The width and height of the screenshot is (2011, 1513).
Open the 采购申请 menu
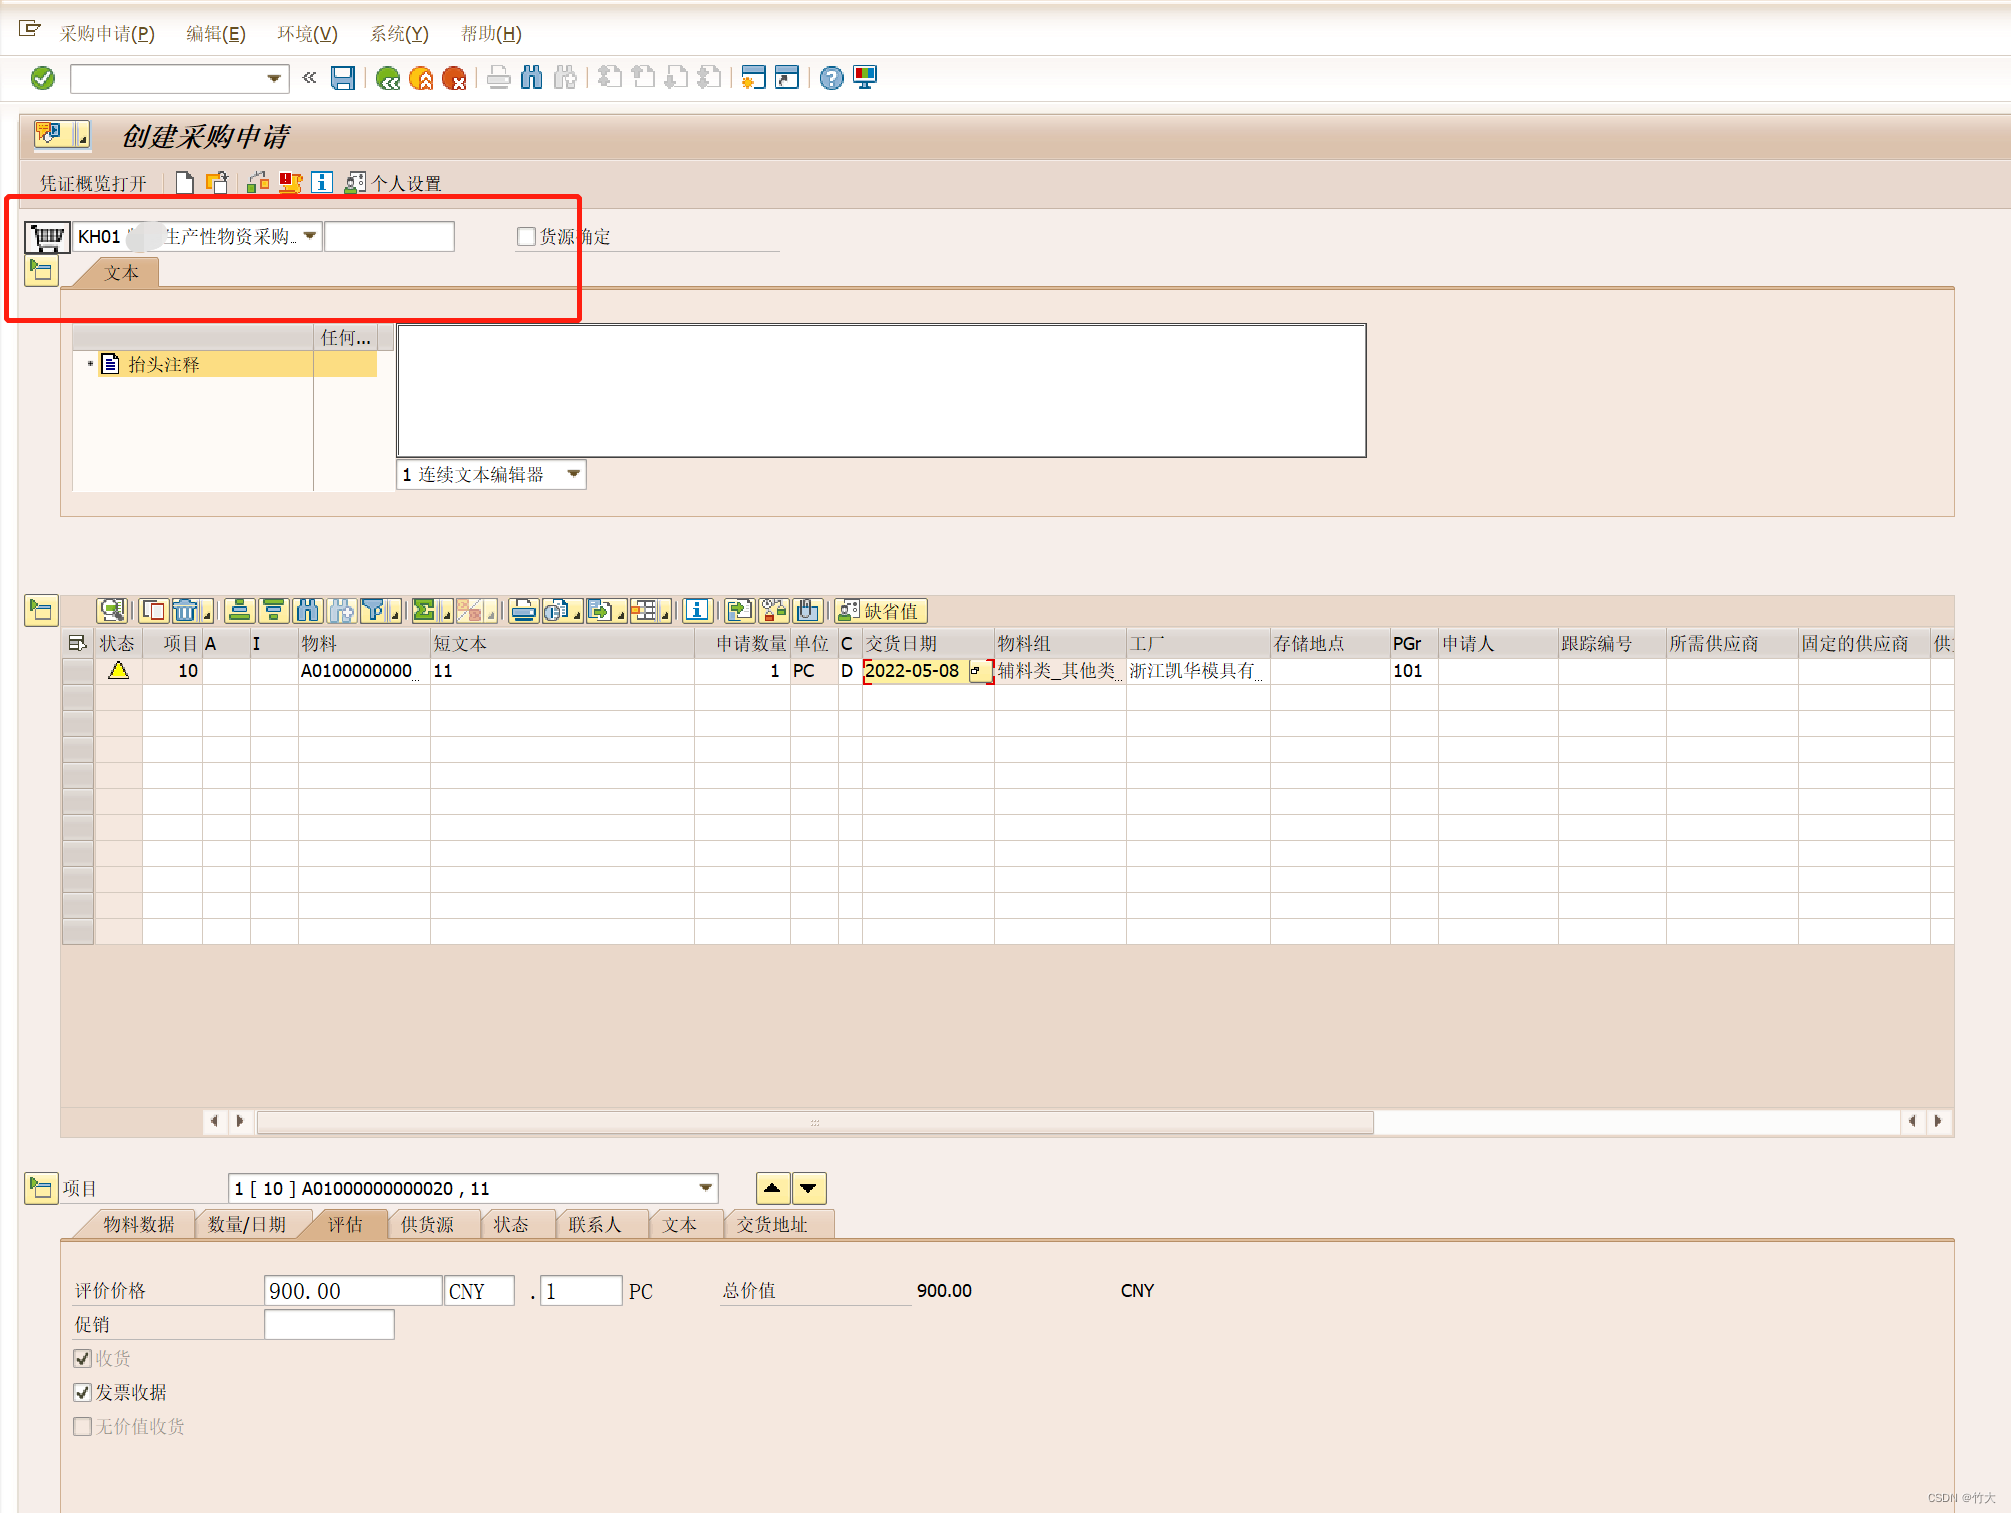107,34
